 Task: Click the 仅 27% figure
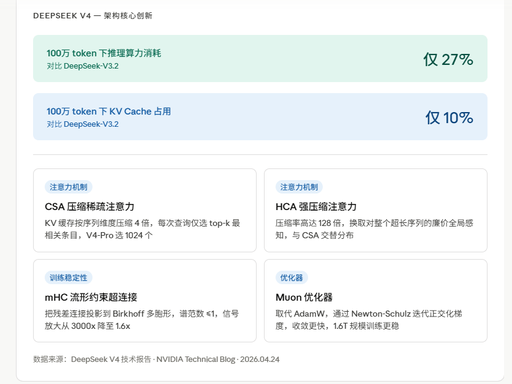[x=448, y=60]
